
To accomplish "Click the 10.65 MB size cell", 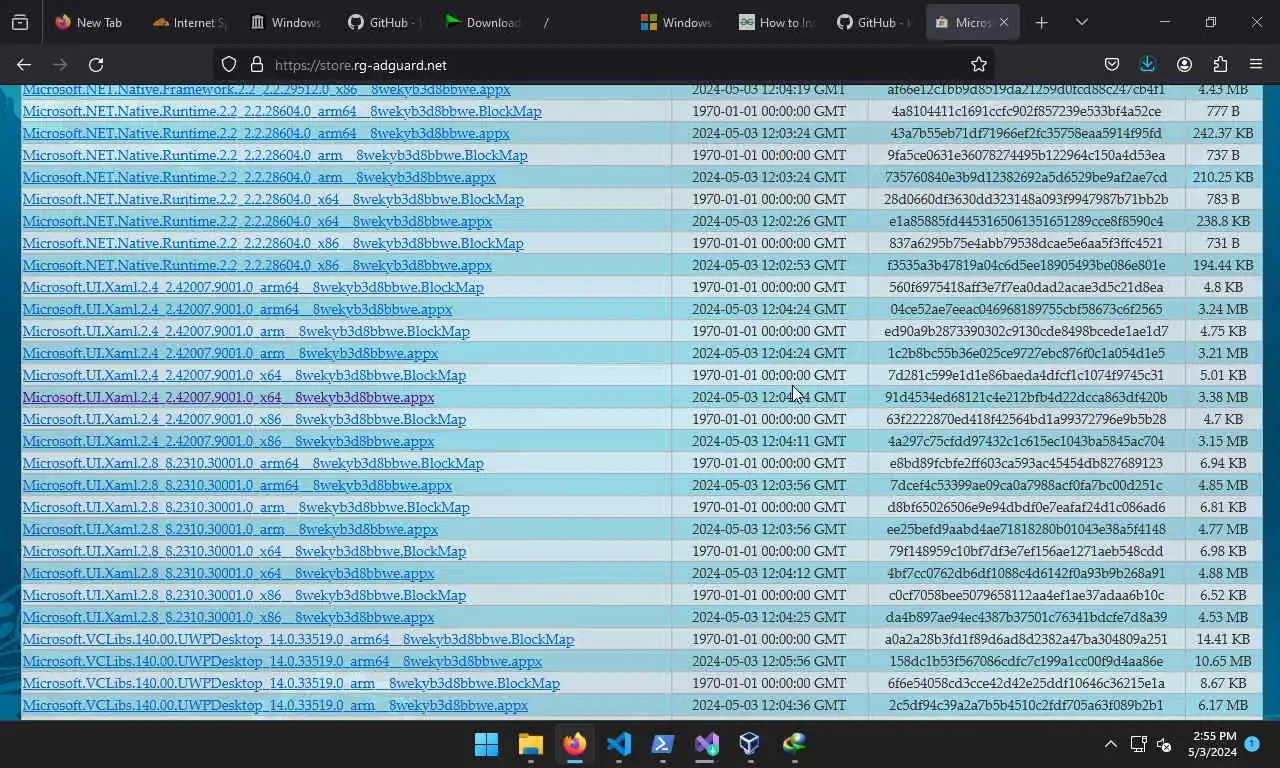I will click(x=1222, y=661).
